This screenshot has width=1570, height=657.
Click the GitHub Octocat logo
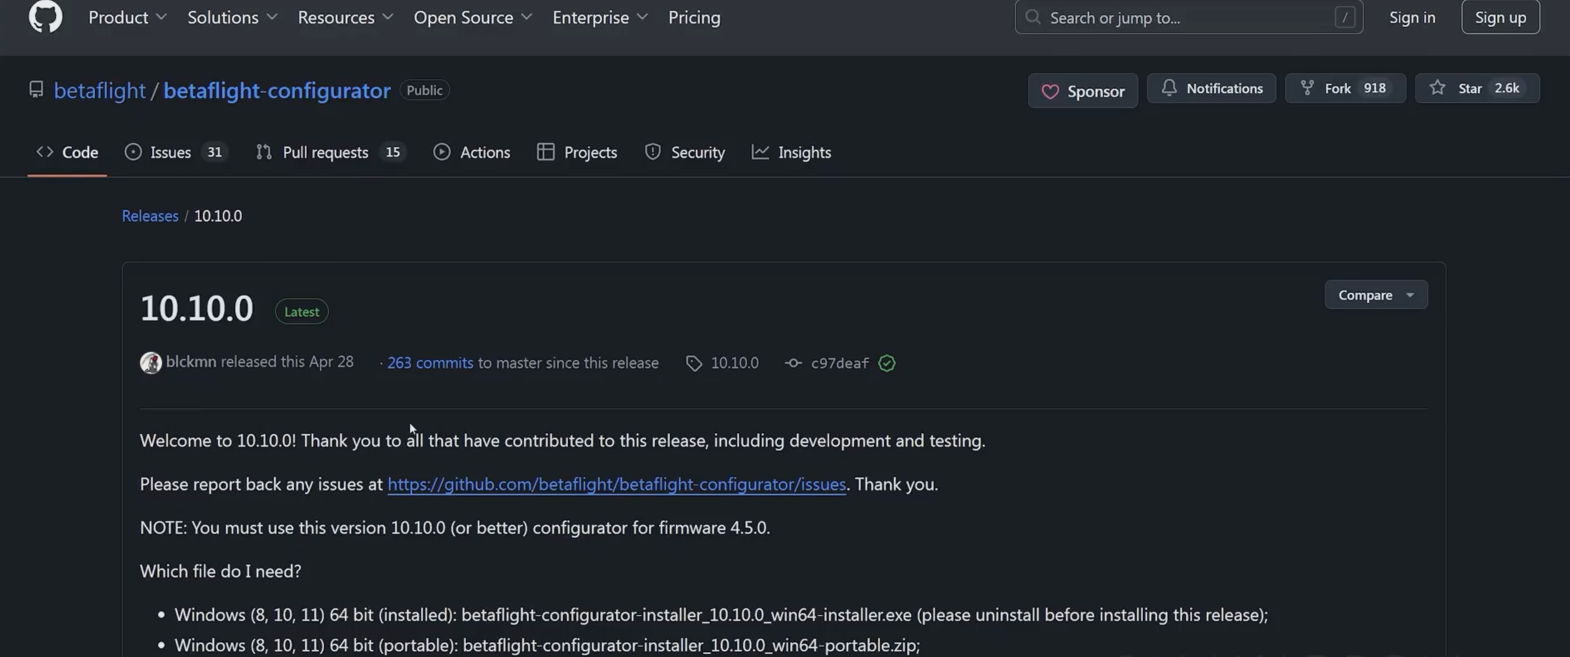pos(45,17)
